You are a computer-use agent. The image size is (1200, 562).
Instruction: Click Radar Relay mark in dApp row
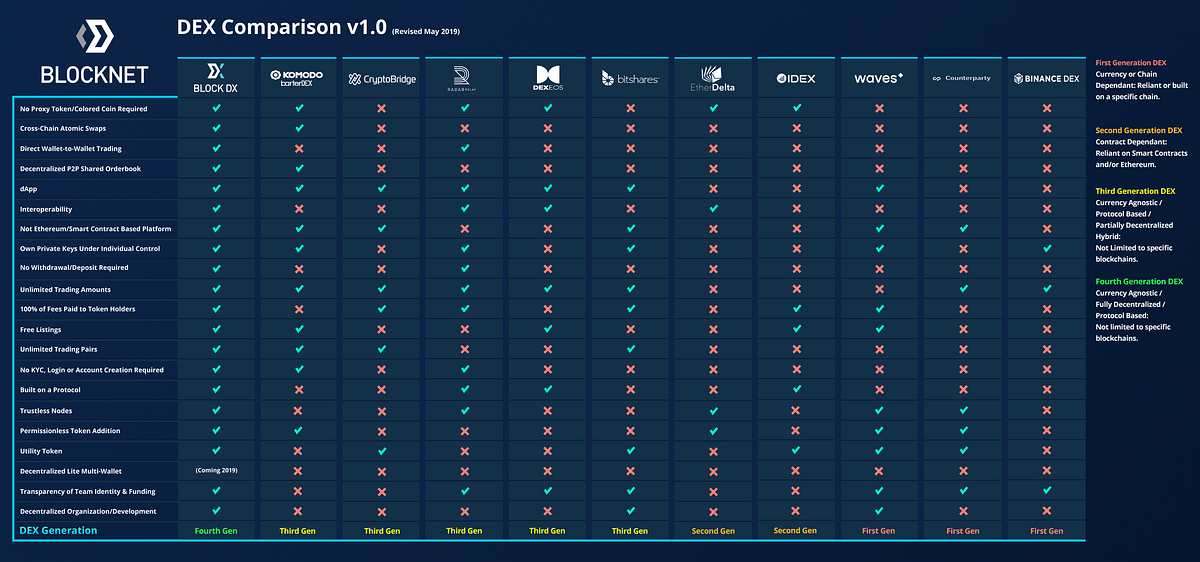(x=464, y=189)
